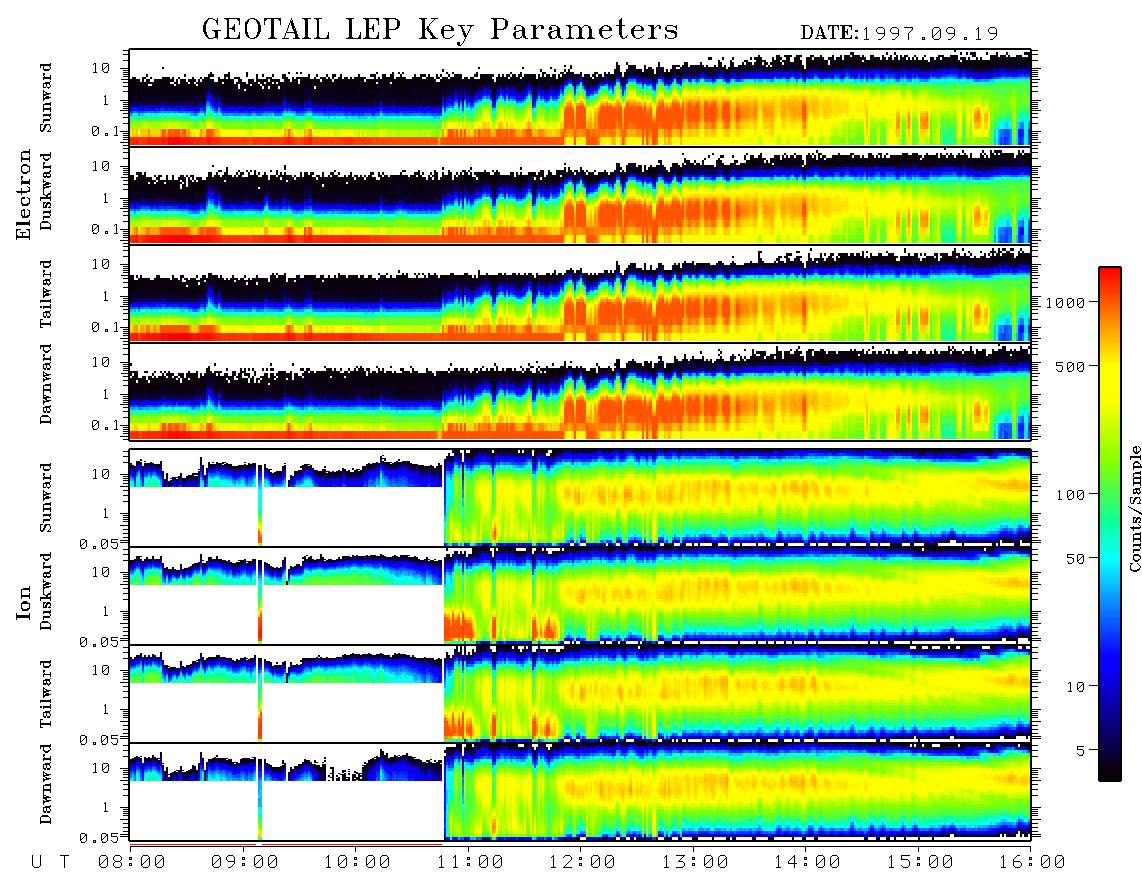Click the '11:00' time tick label
This screenshot has height=880, width=1142.
point(470,862)
